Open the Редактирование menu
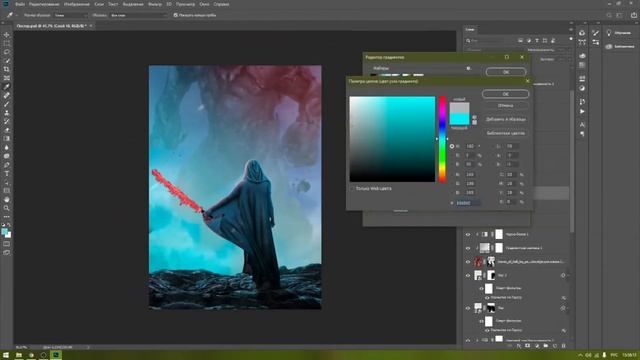The image size is (640, 360). coord(44,4)
